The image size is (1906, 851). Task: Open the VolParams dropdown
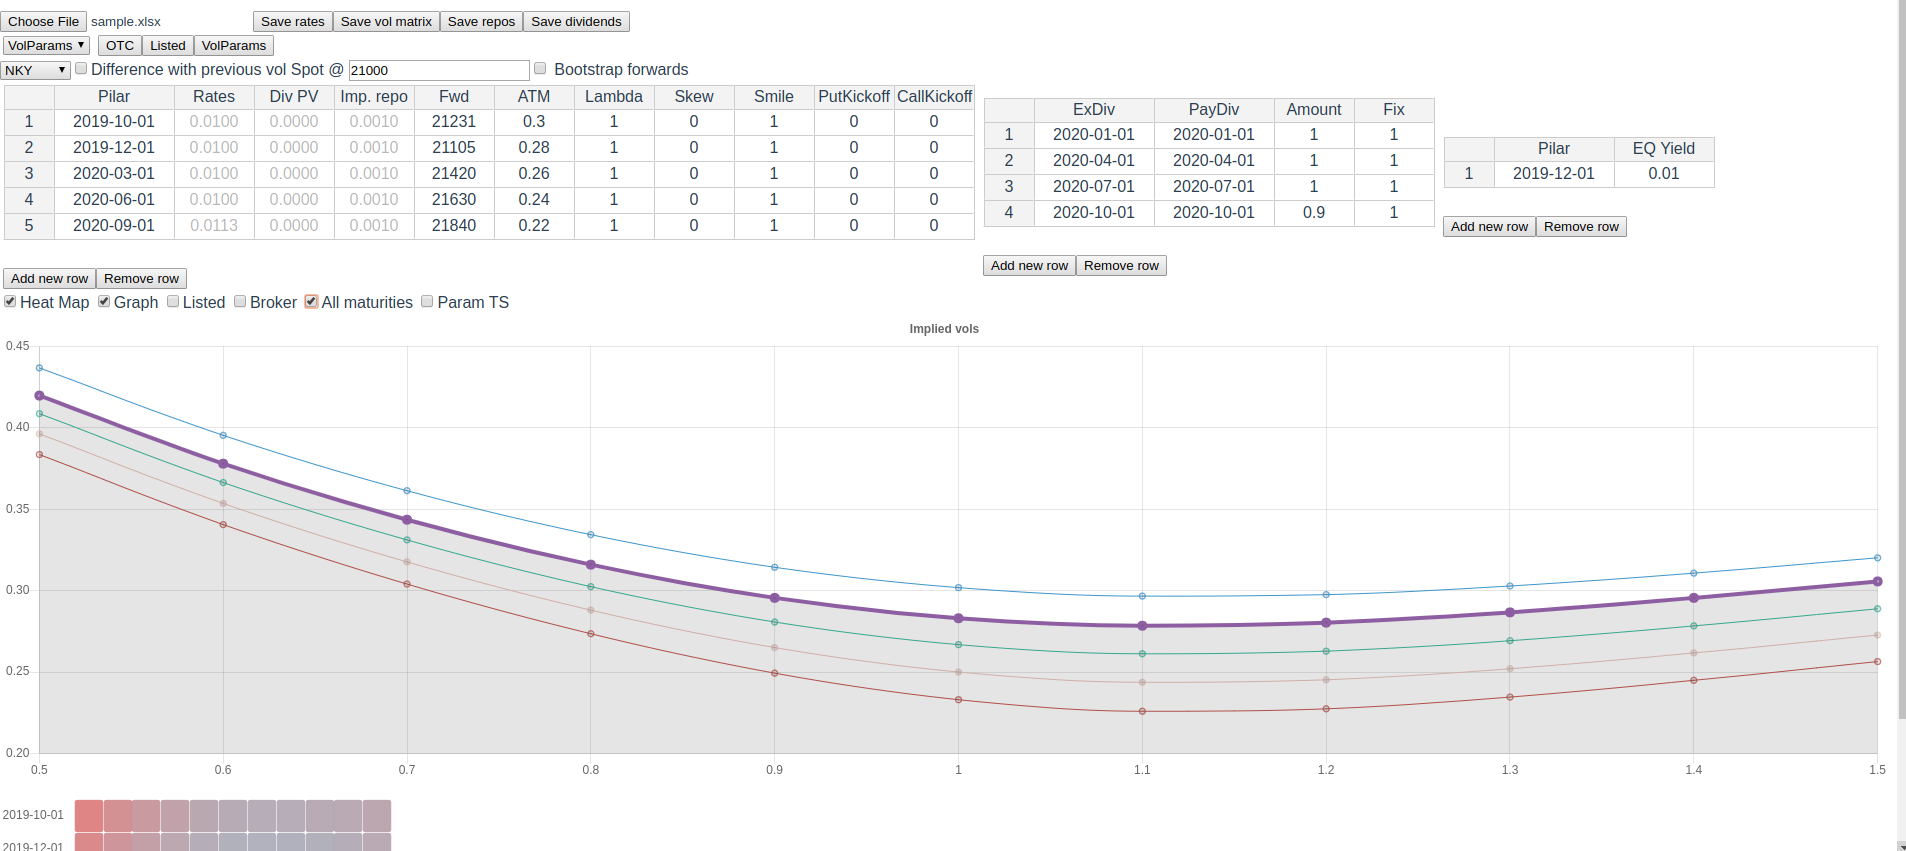point(46,45)
